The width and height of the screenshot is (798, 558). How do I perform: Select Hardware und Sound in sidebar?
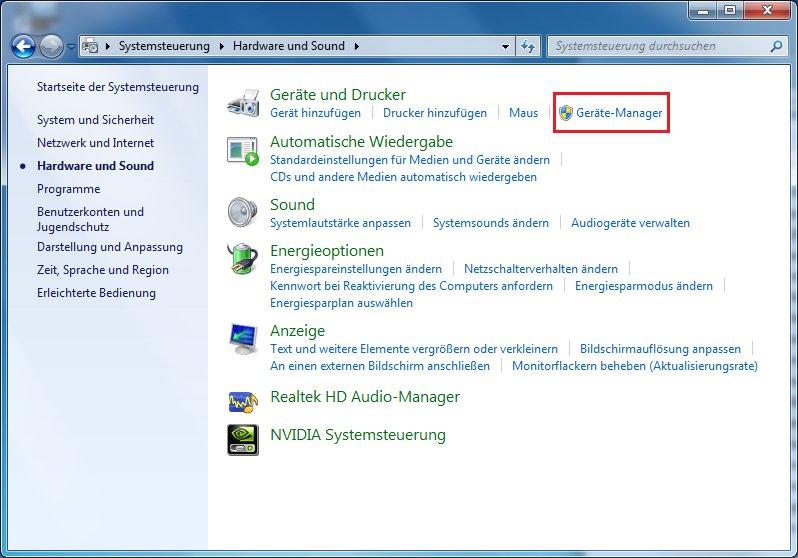pos(95,166)
